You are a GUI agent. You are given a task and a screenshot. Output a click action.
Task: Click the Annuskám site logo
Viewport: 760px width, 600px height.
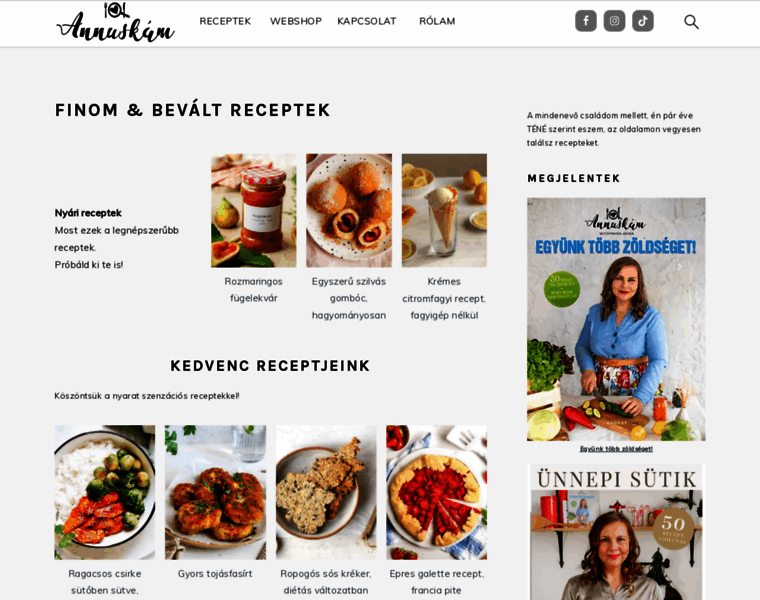[115, 22]
